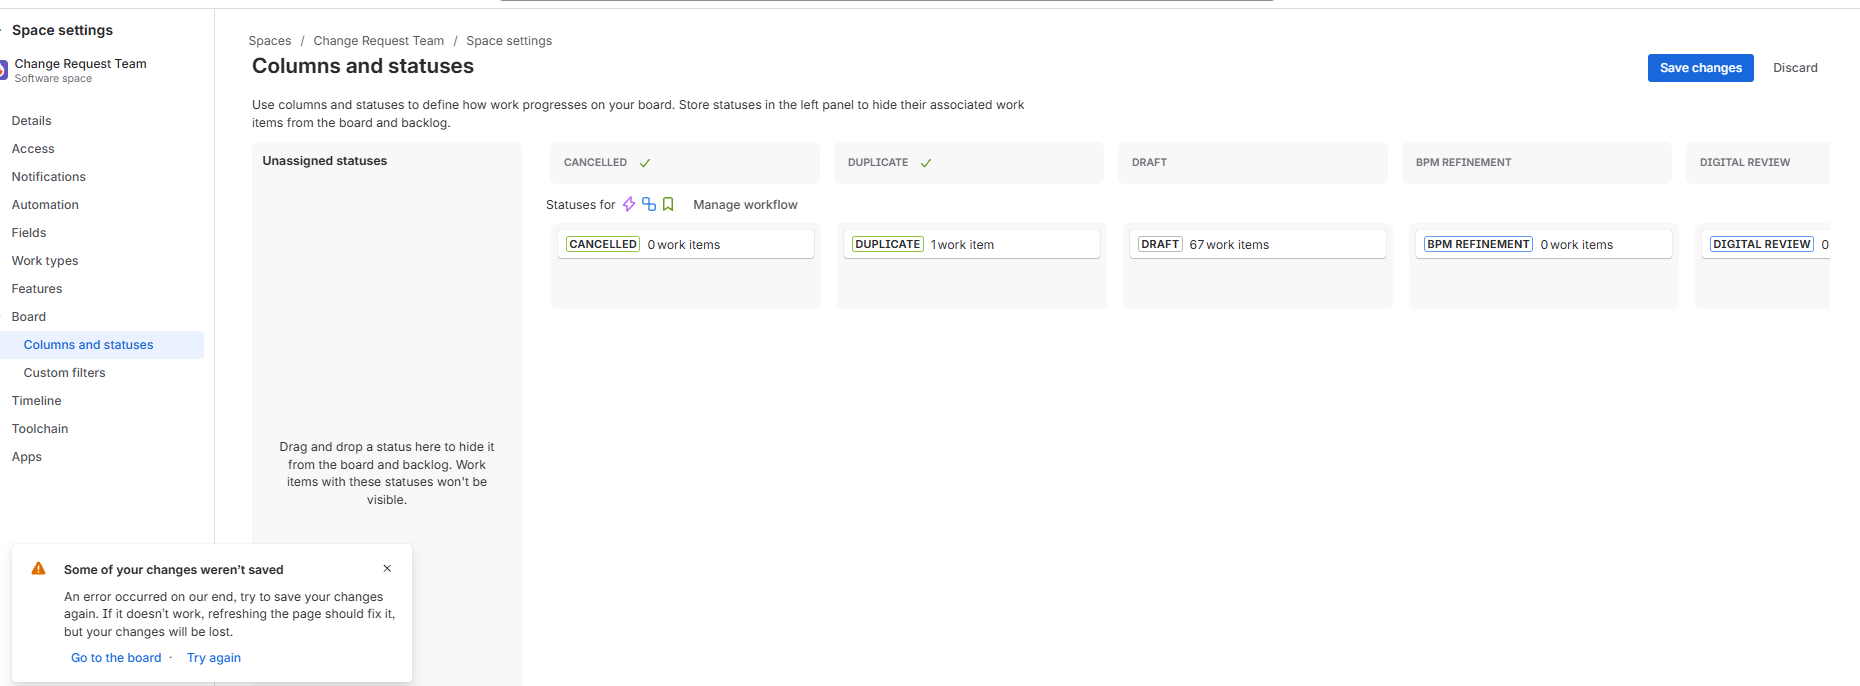
Task: Dismiss the unsaved changes warning notification
Action: (387, 569)
